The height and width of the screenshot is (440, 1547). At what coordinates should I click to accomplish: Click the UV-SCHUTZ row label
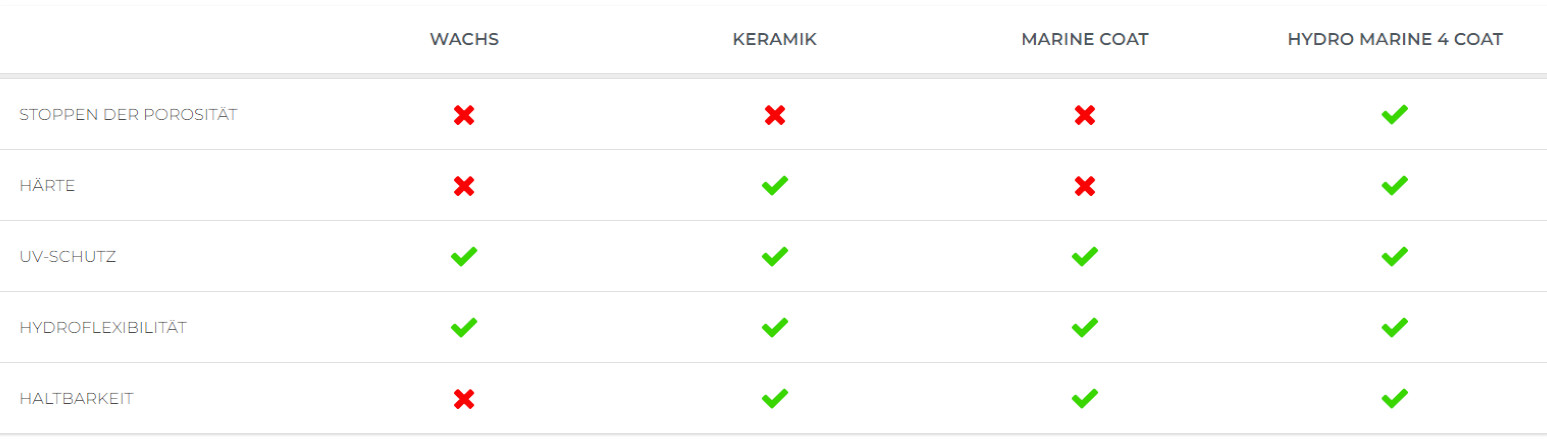(x=68, y=256)
